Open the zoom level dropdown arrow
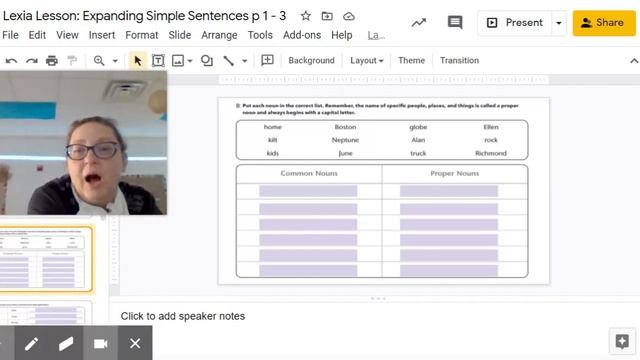The width and height of the screenshot is (640, 360). (x=115, y=61)
